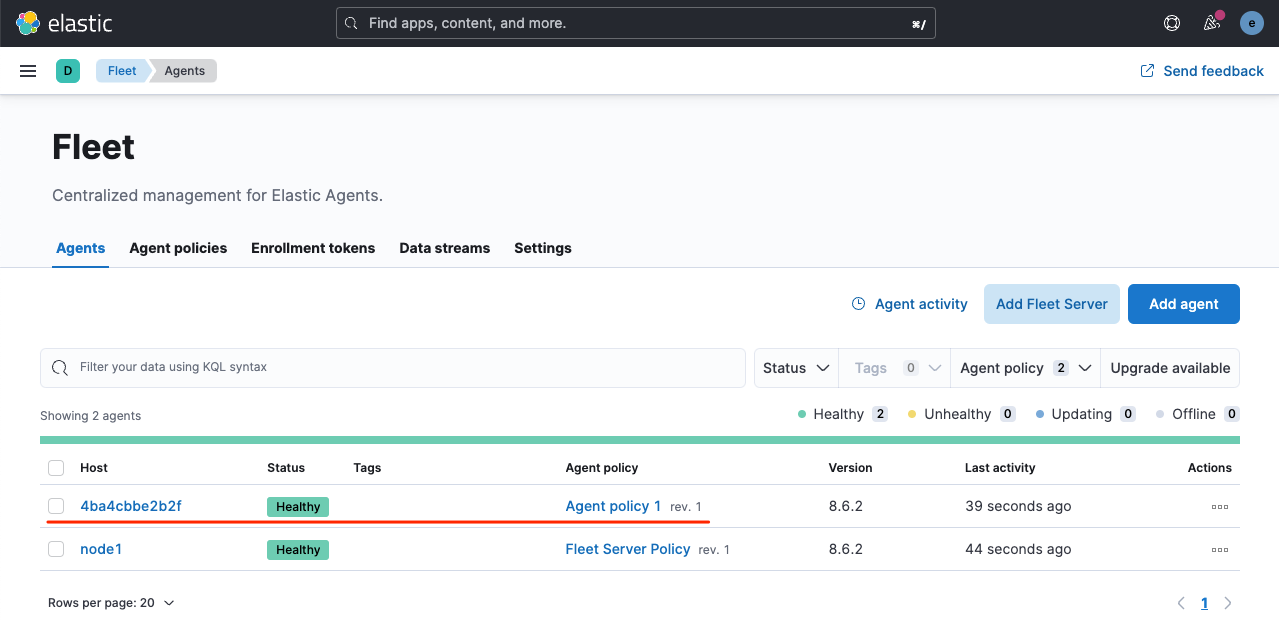Click the magnifier icon in the KQL filter

coord(60,367)
